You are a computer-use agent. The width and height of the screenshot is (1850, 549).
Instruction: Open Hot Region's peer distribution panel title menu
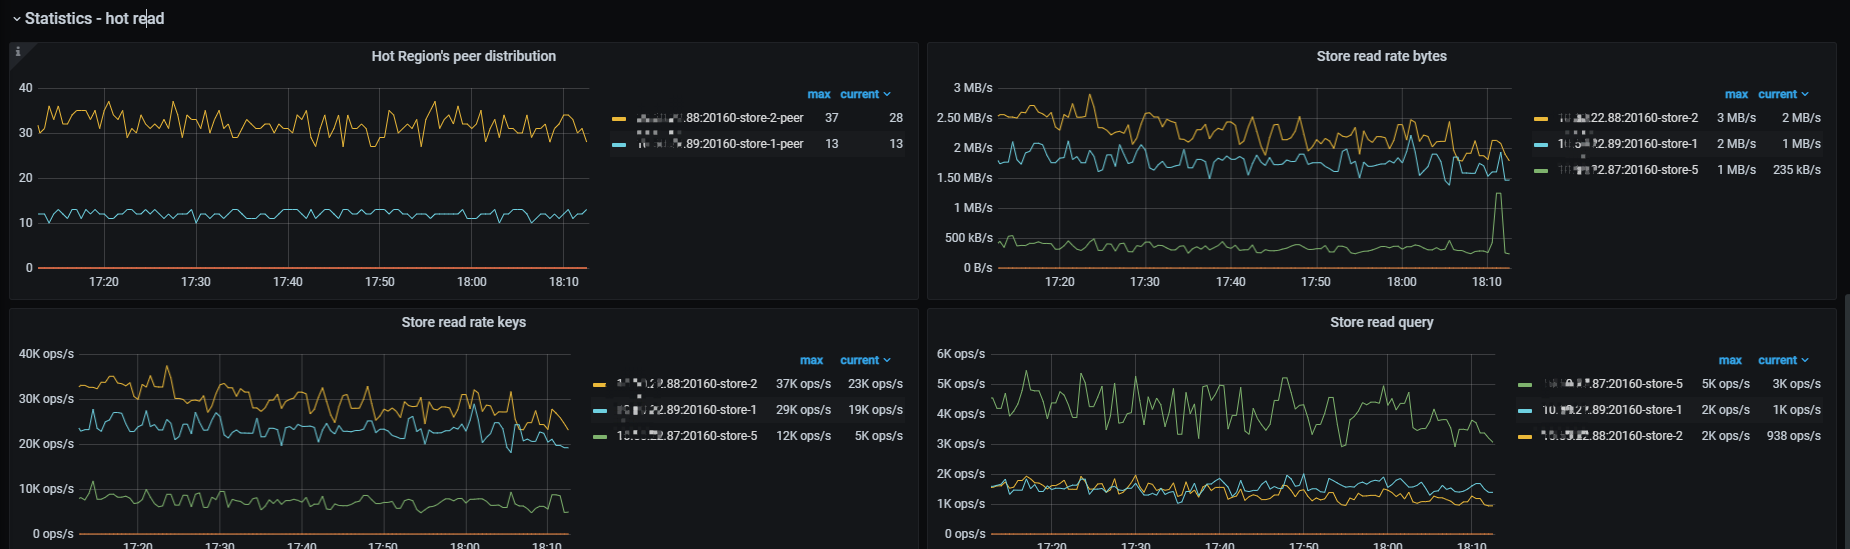[463, 56]
